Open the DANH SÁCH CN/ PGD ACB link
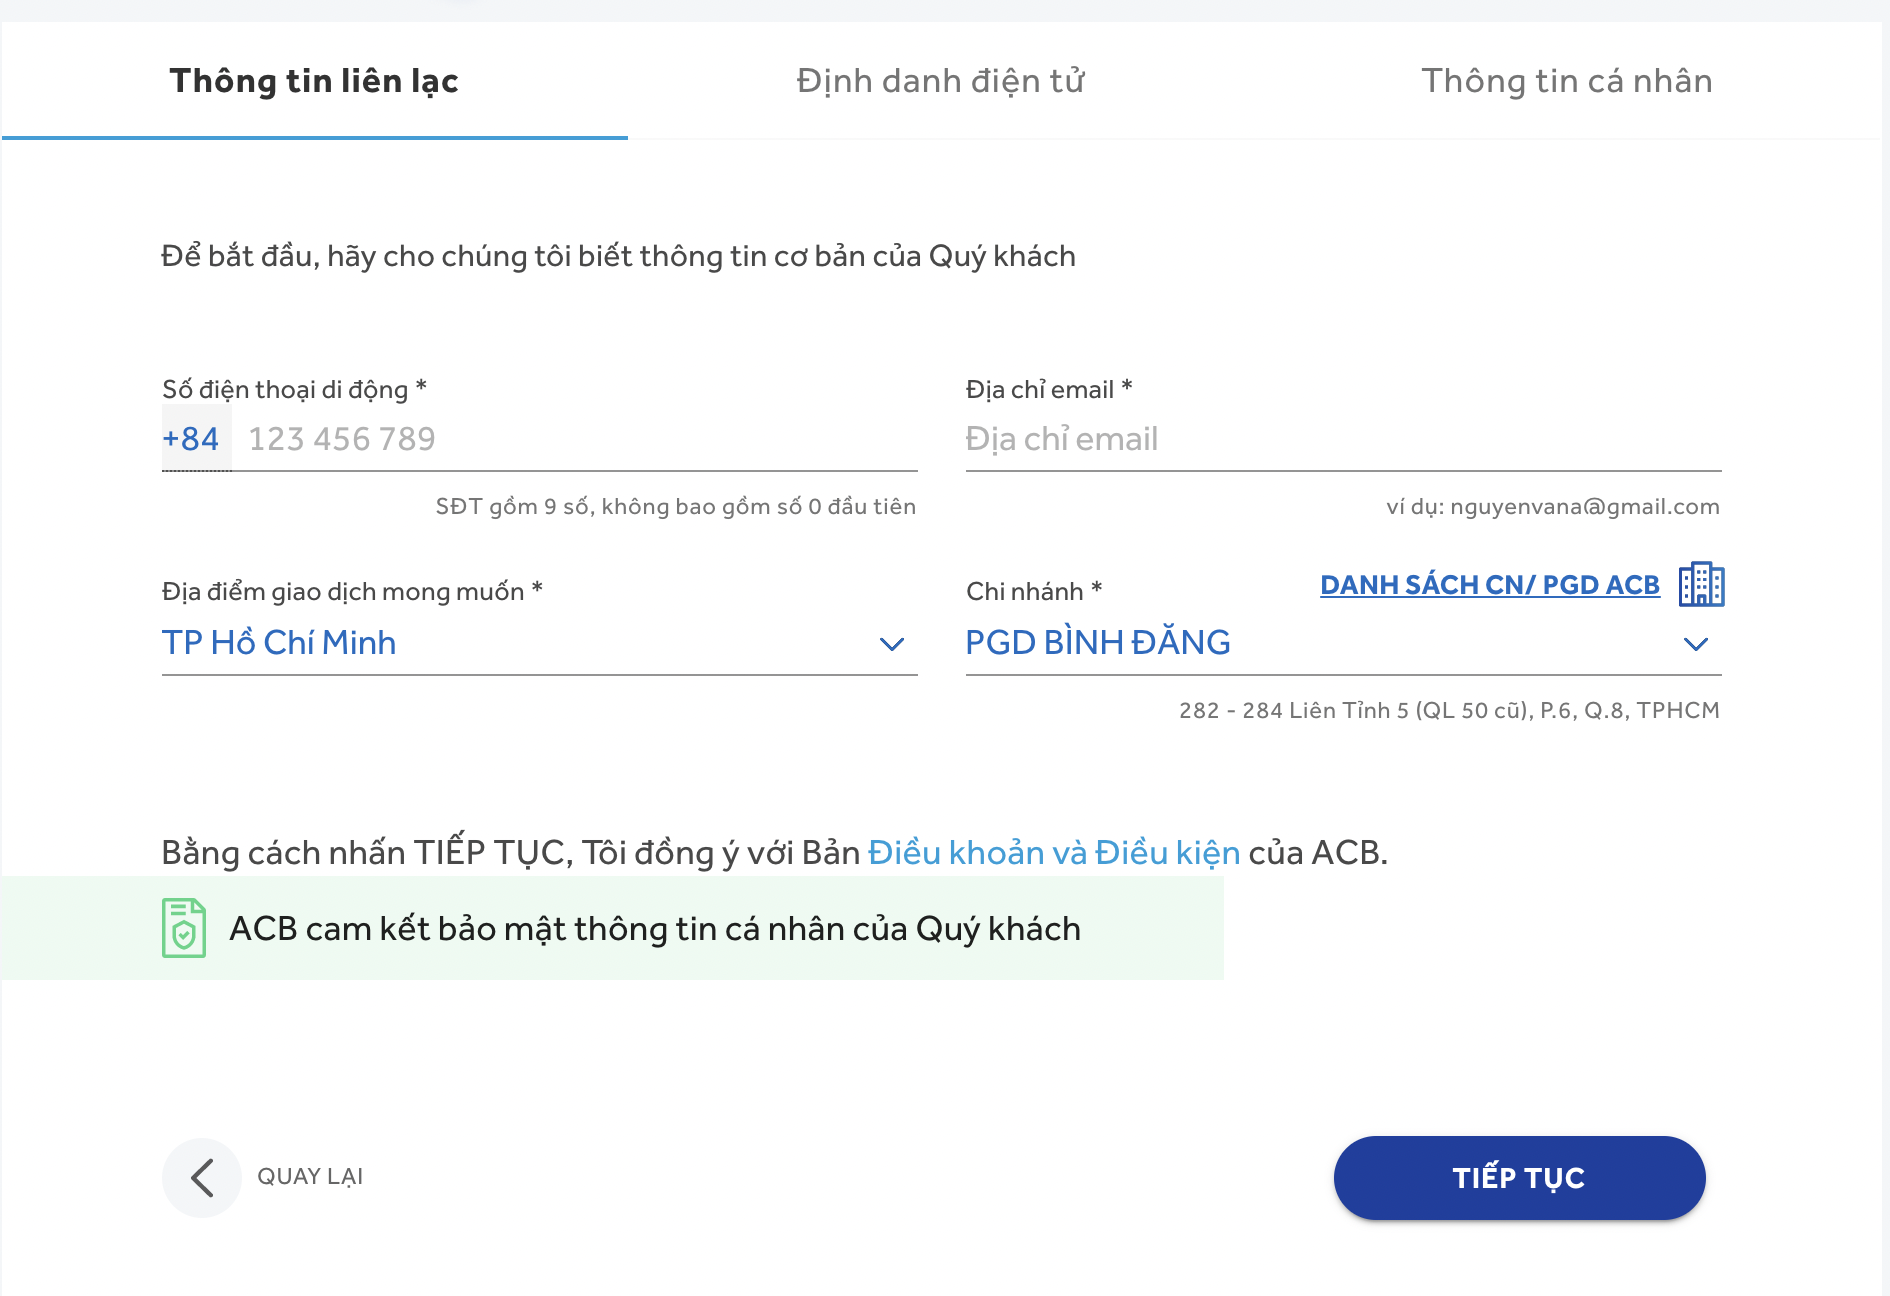This screenshot has width=1890, height=1296. point(1490,585)
